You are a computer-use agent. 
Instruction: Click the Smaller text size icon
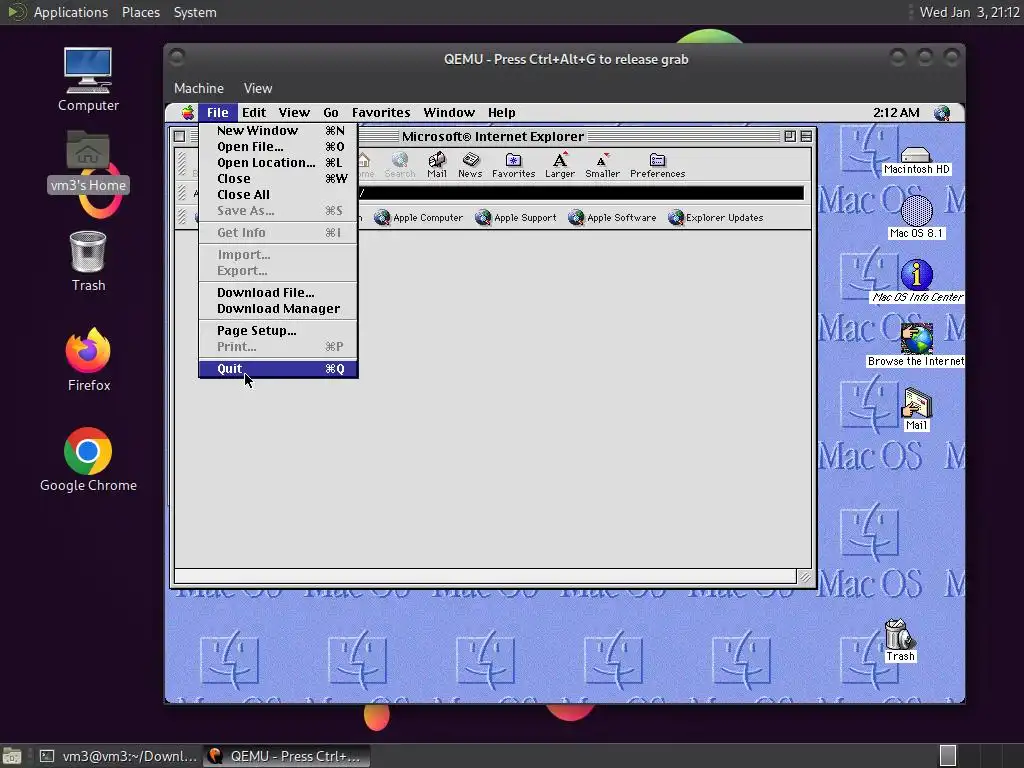[x=602, y=165]
